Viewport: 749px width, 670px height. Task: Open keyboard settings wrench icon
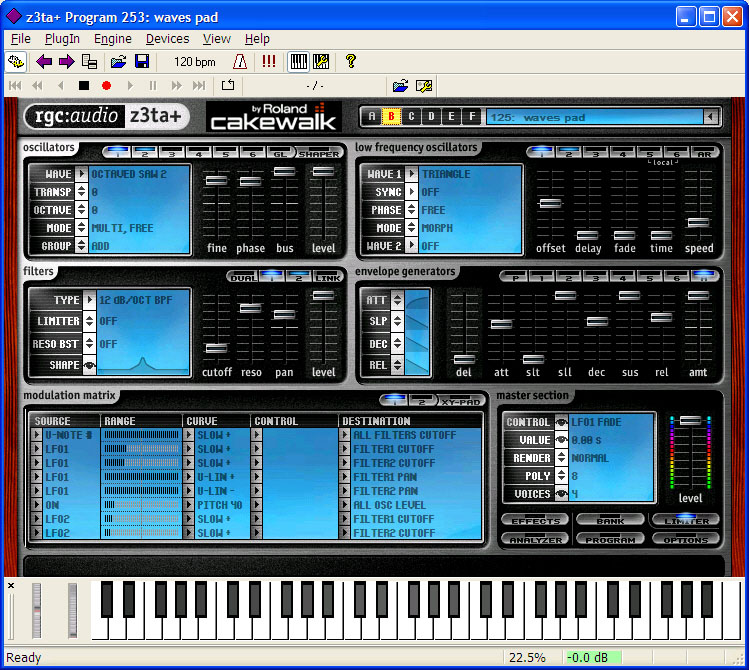pyautogui.click(x=321, y=62)
